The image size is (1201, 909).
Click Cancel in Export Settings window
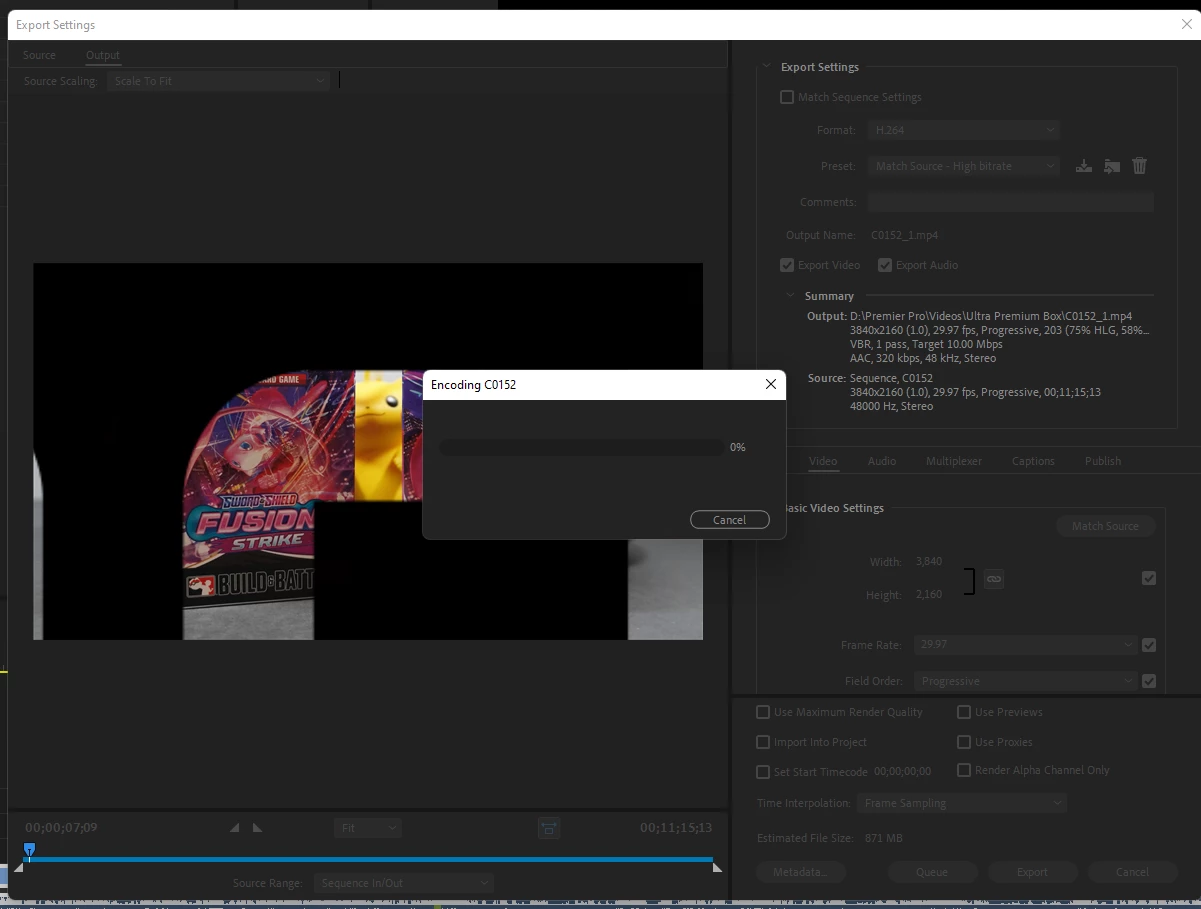[x=1132, y=872]
